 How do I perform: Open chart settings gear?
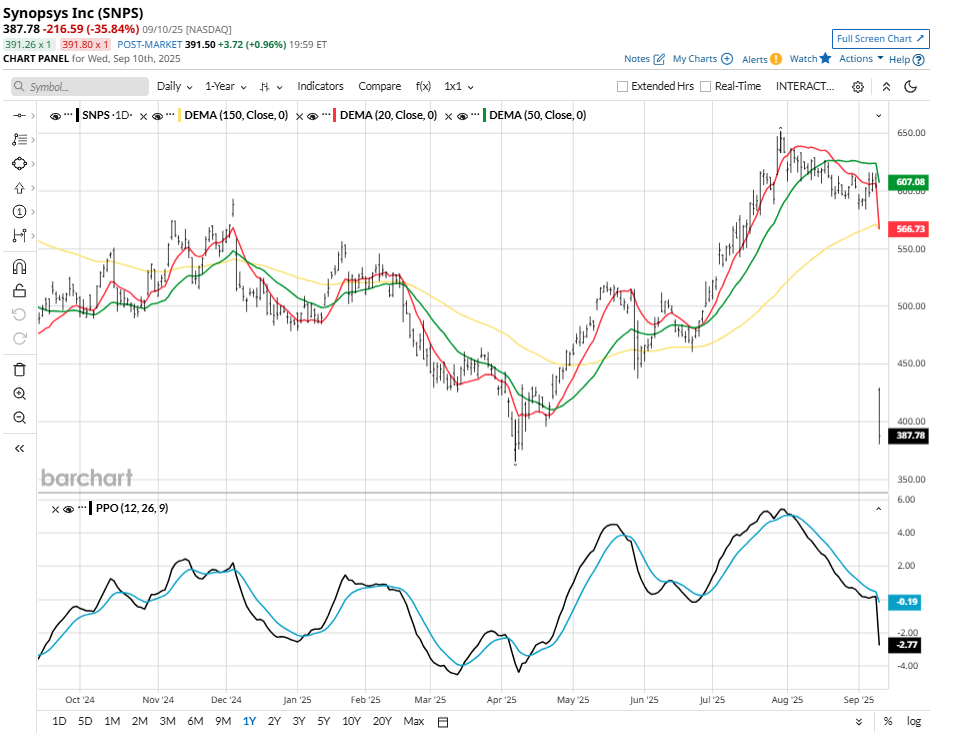coord(858,87)
